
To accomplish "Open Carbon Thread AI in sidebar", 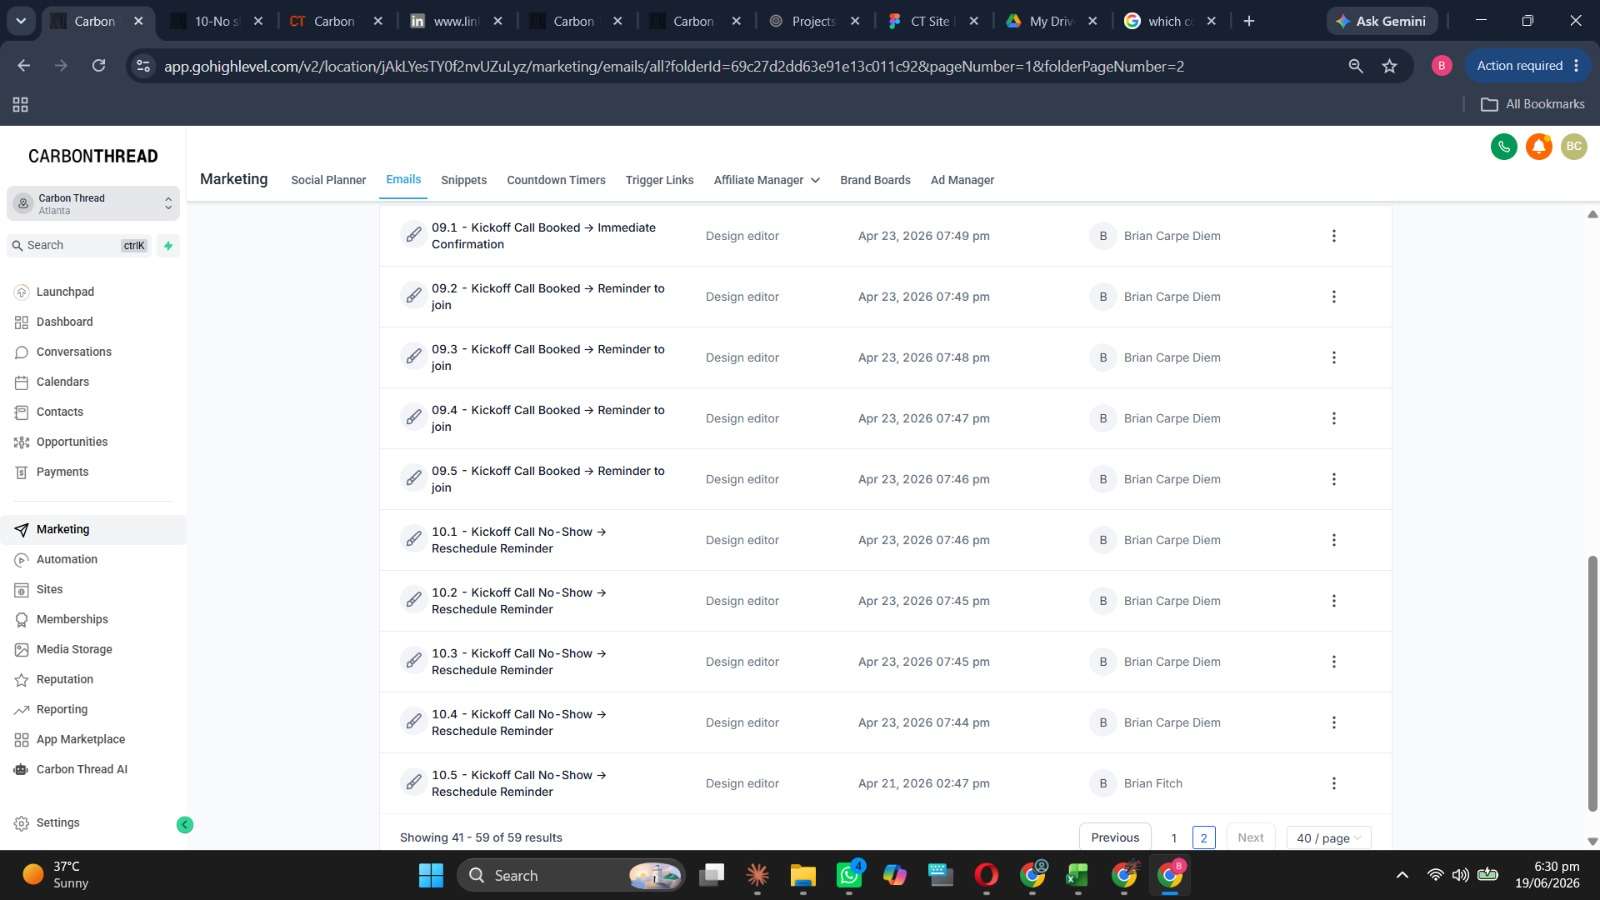I will tap(82, 770).
